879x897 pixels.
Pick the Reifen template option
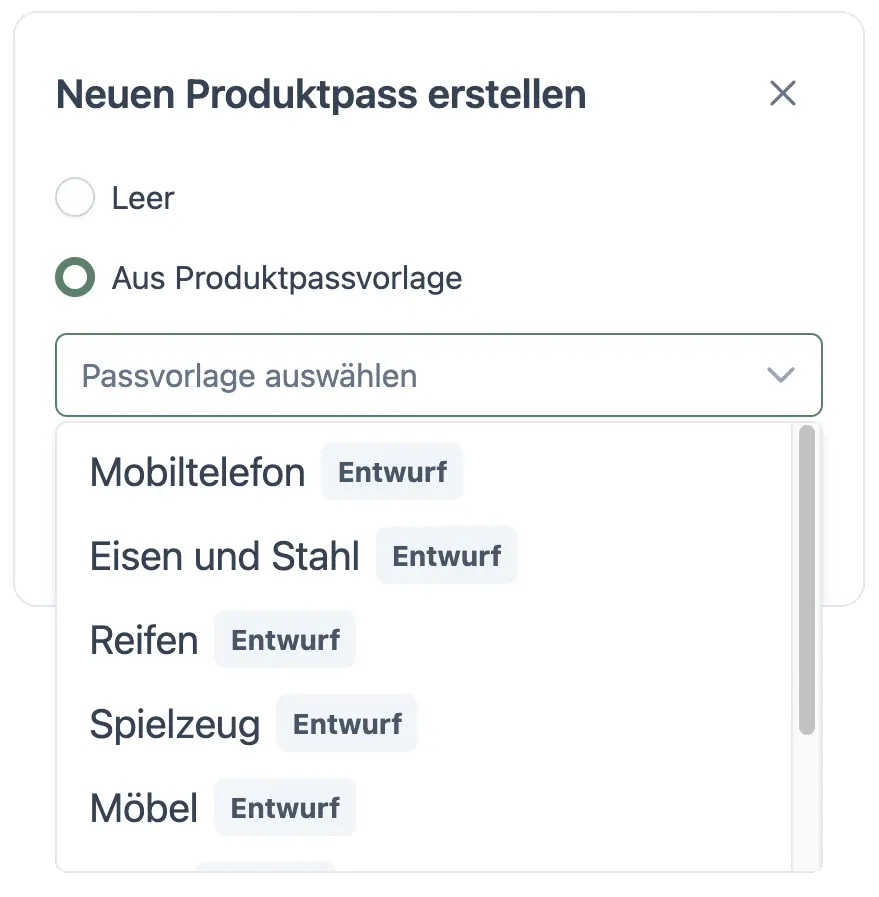(x=144, y=640)
